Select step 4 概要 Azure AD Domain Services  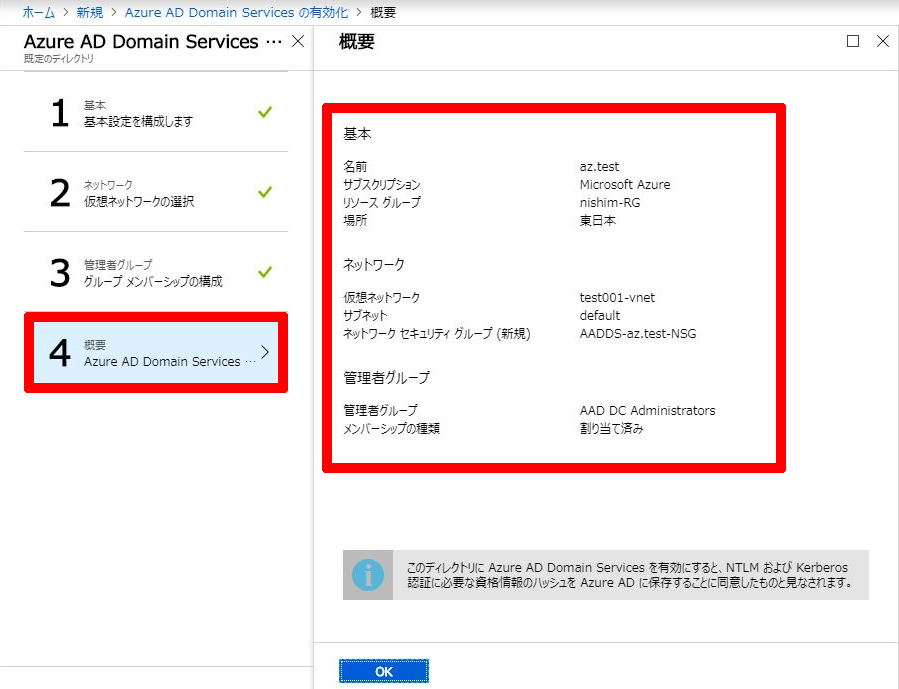(x=155, y=352)
